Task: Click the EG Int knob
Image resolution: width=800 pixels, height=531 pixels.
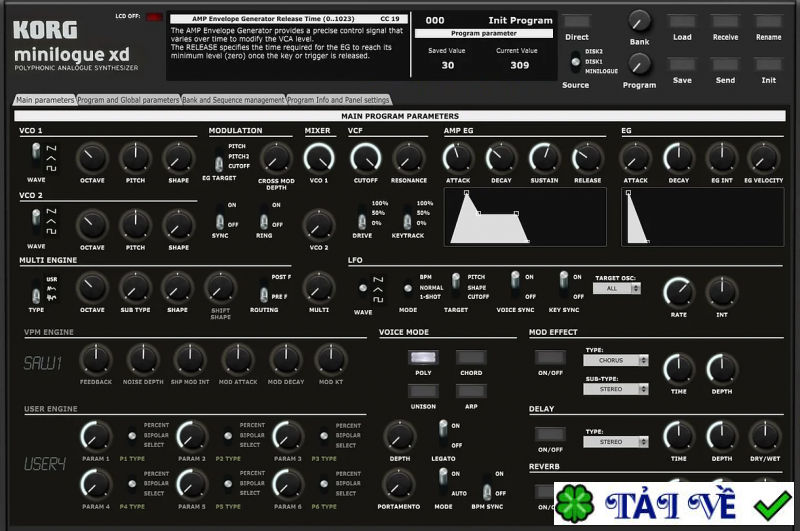Action: pos(721,159)
